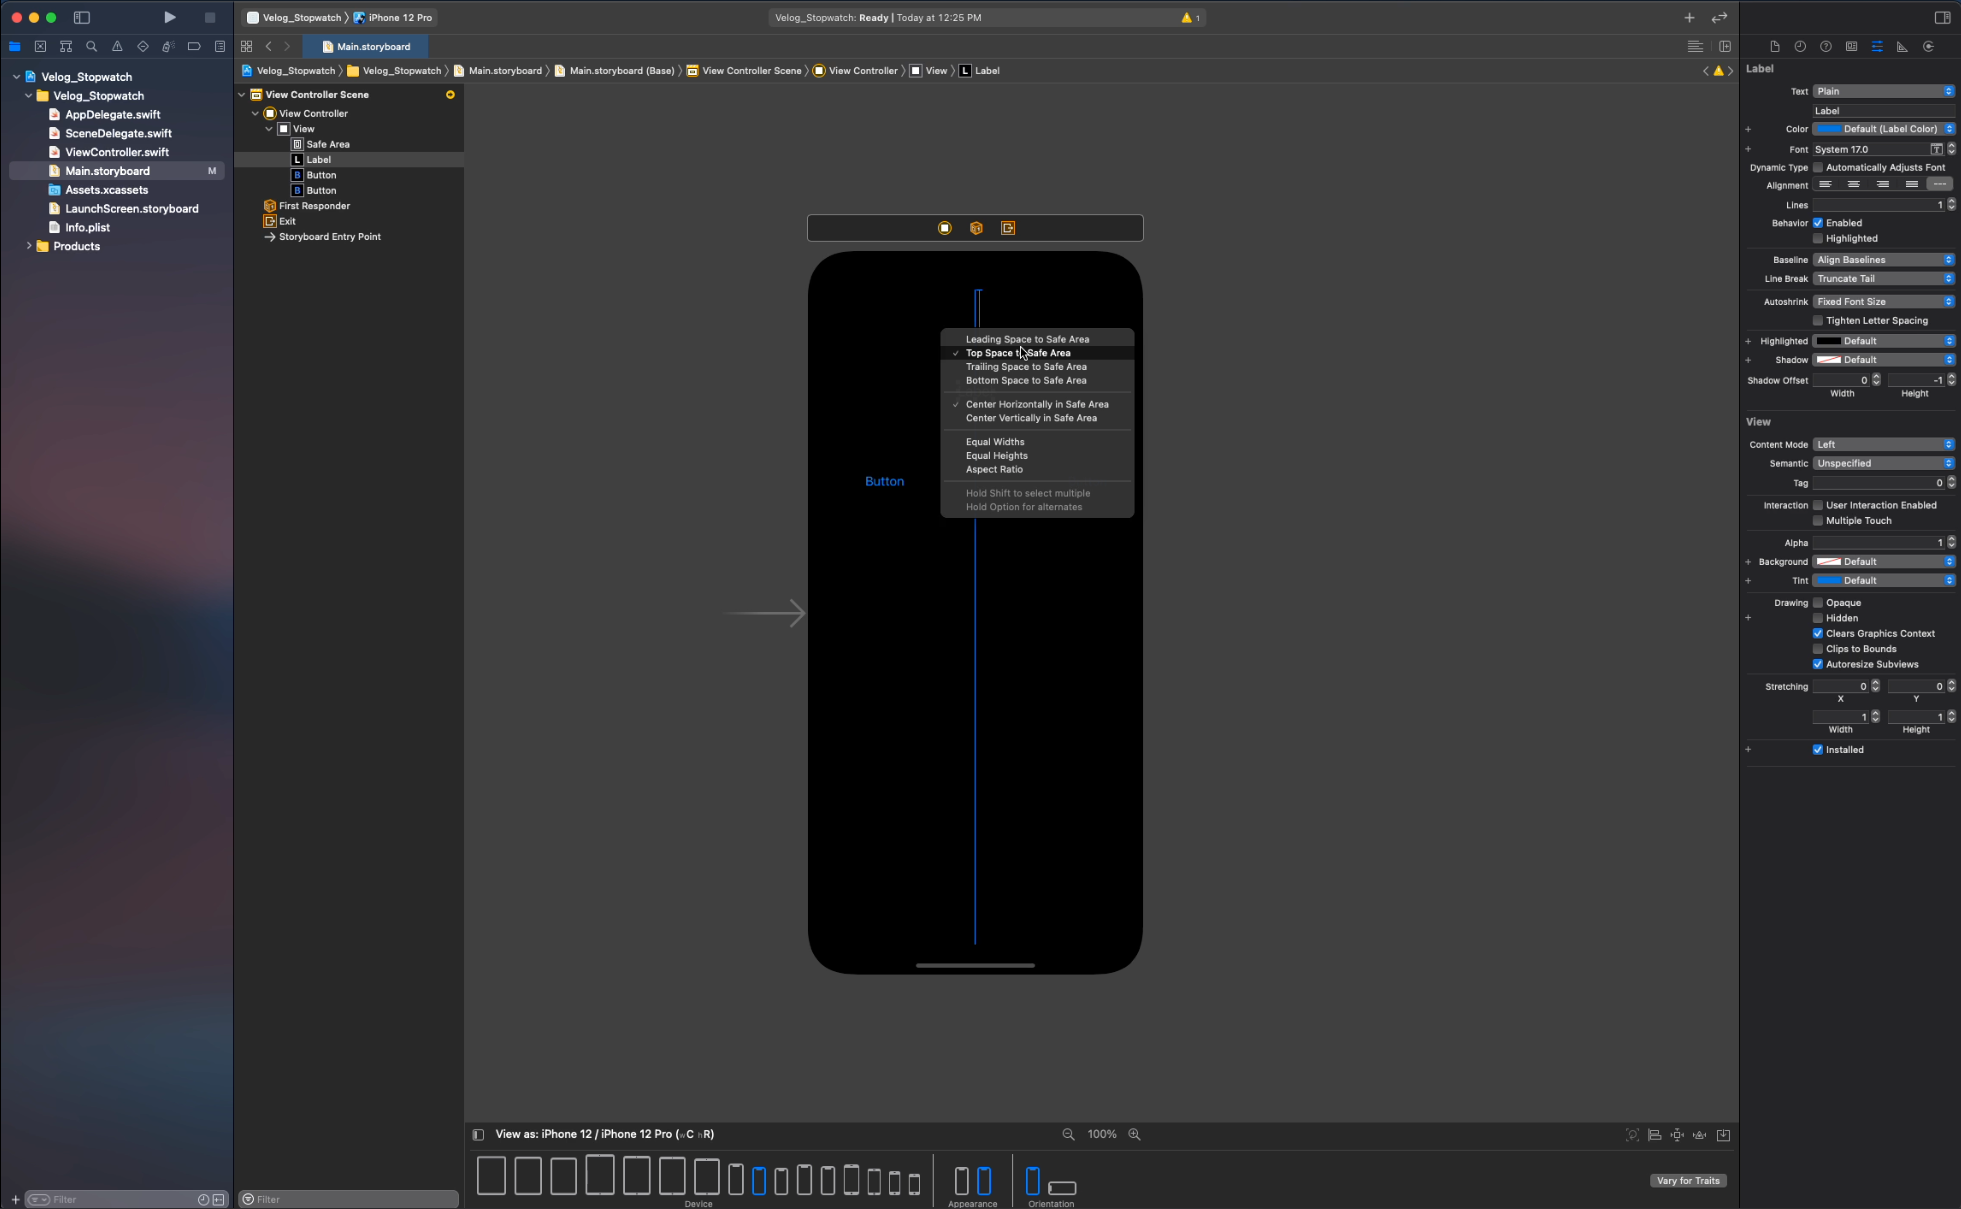This screenshot has width=1961, height=1209.
Task: Open the Issue navigator warning icon
Action: [x=117, y=46]
